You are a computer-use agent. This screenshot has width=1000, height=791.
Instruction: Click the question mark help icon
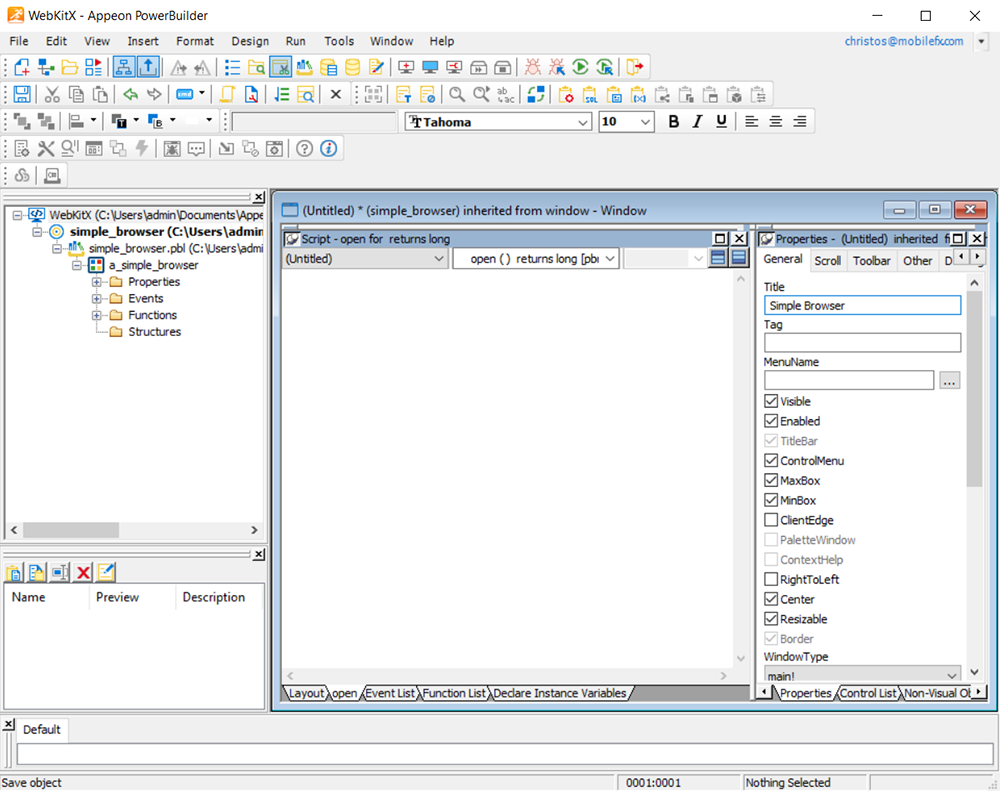tap(304, 149)
